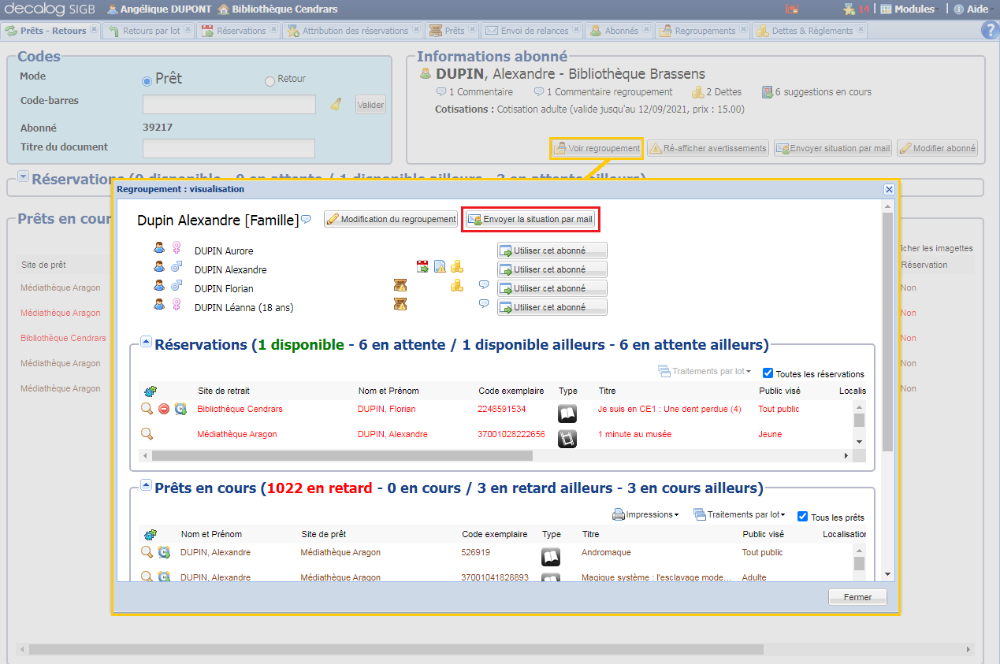
Task: Click 'Envoyer la situation par mail'
Action: point(530,218)
